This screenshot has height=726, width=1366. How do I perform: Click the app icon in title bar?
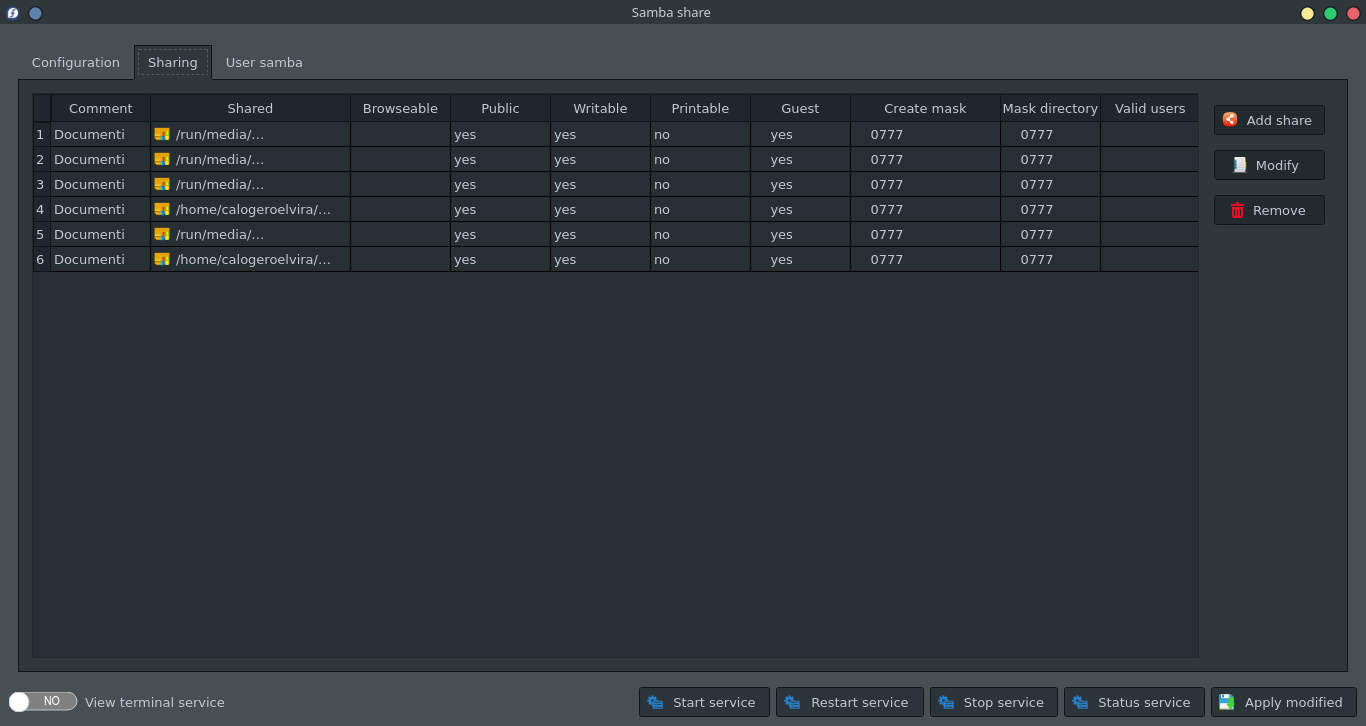click(13, 13)
